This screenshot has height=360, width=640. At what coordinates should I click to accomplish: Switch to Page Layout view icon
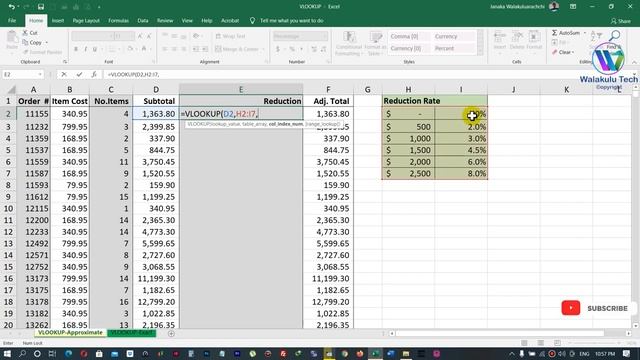540,343
